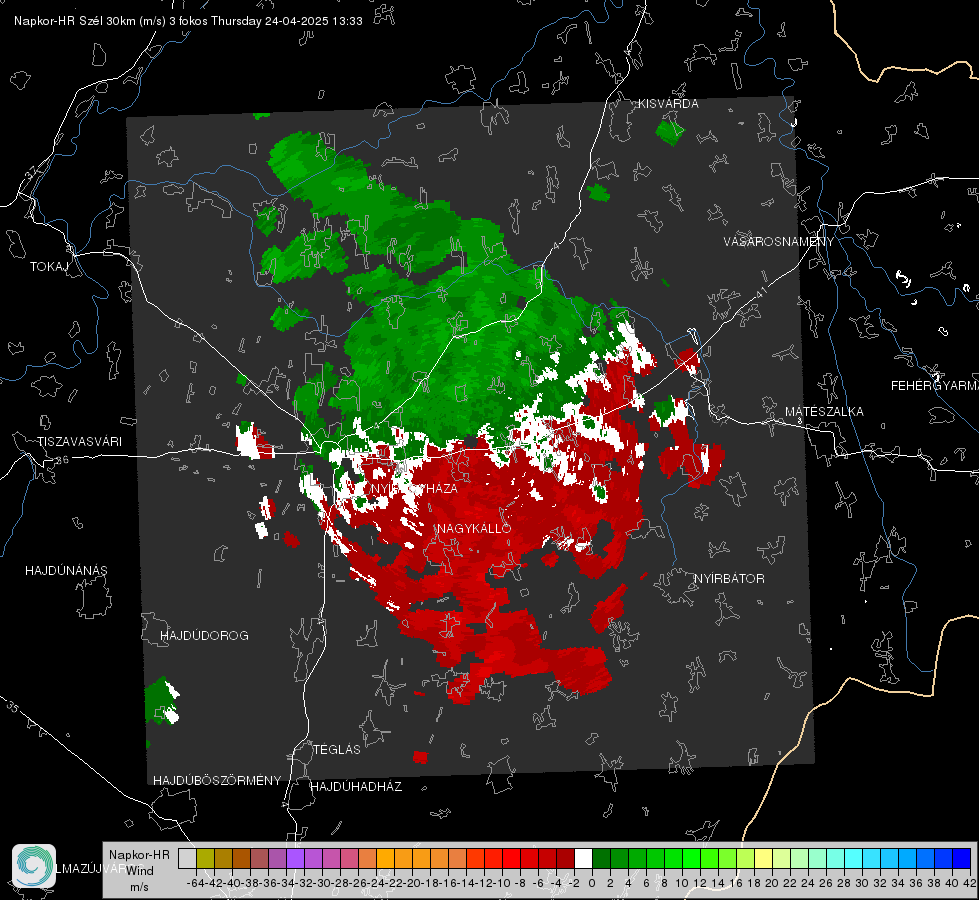Select the purple legend swatch at -34
This screenshot has width=979, height=900.
coord(295,858)
